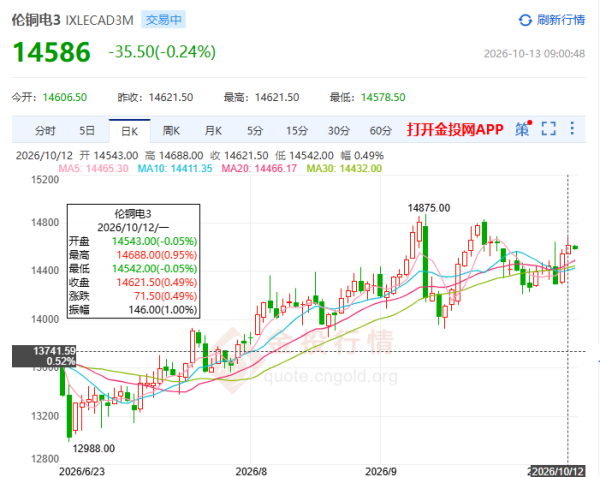Click the 伦铜电3 instrument title

click(x=36, y=20)
